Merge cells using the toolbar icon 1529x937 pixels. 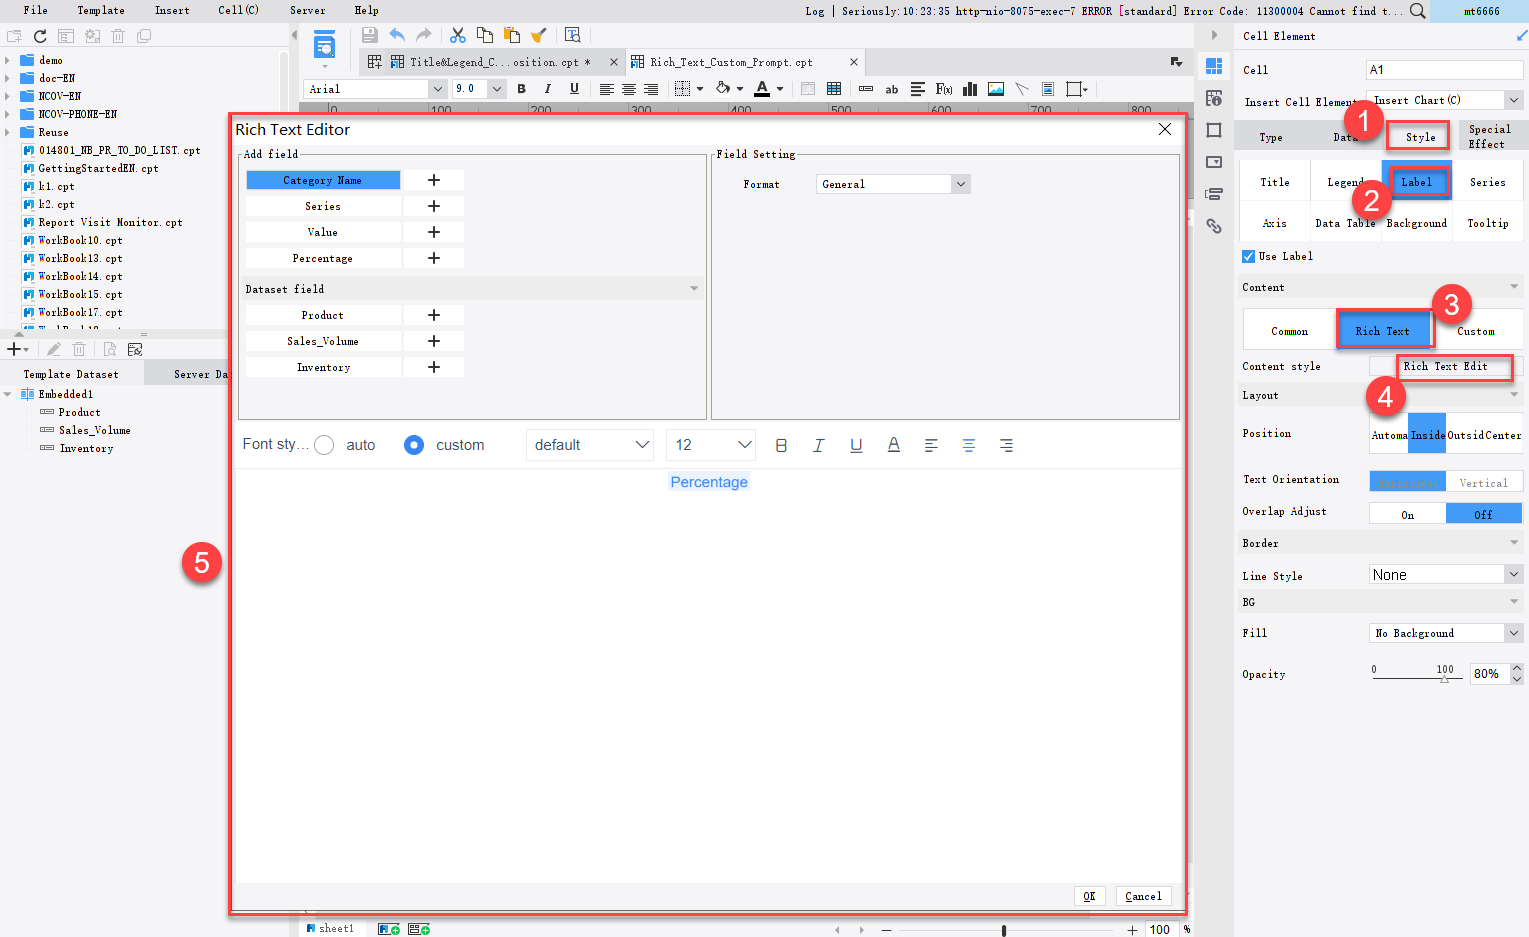[808, 89]
